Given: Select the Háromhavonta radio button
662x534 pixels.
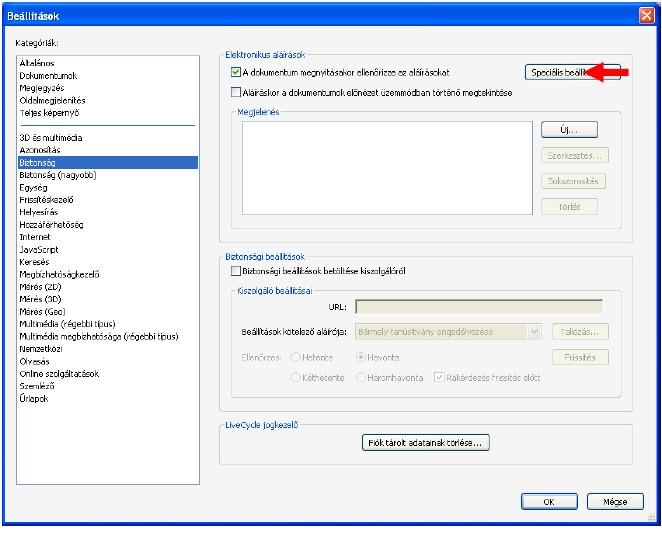Looking at the screenshot, I should [x=361, y=377].
